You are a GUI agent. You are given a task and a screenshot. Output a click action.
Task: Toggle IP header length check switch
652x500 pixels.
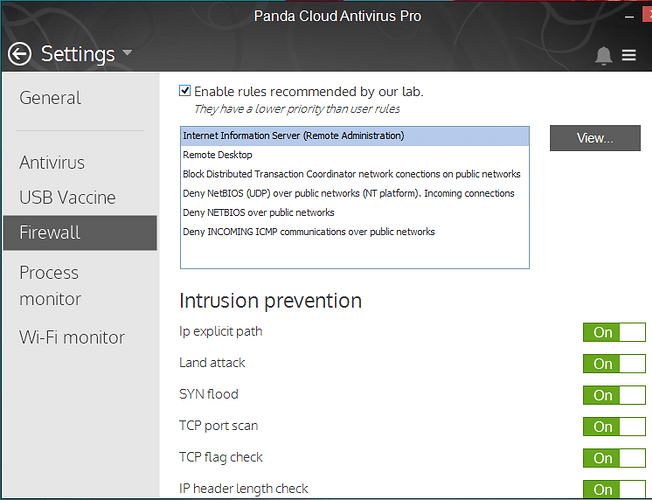[614, 489]
